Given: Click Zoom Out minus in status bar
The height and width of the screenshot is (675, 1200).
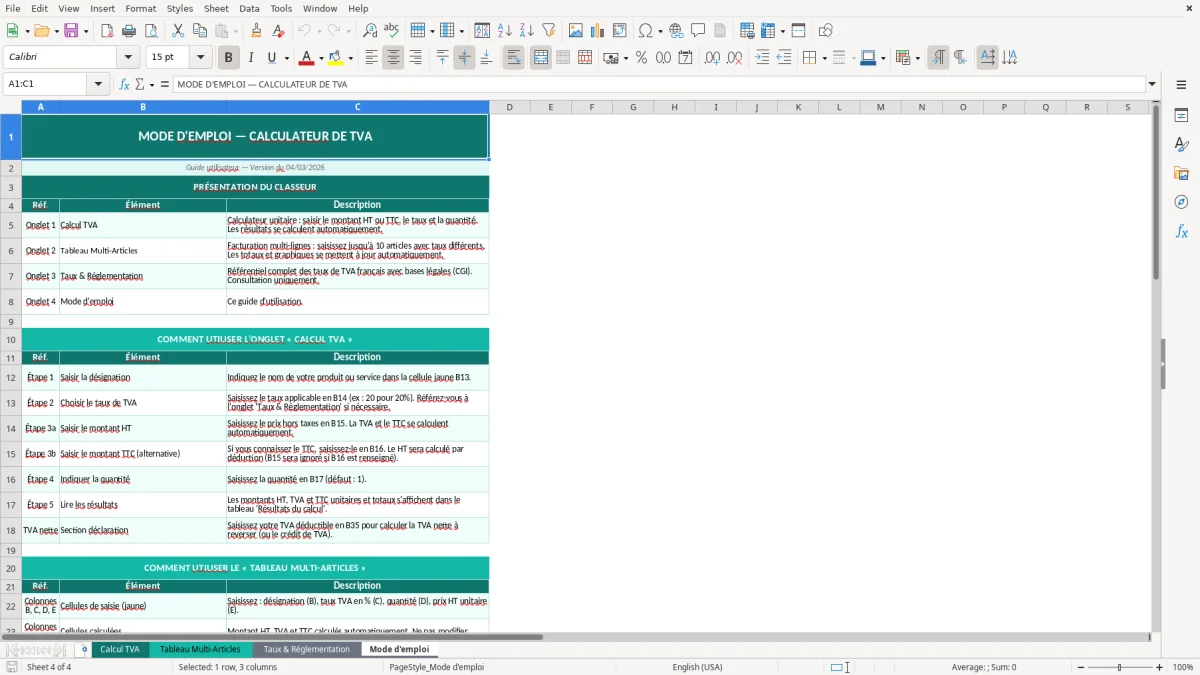Looking at the screenshot, I should (1079, 667).
